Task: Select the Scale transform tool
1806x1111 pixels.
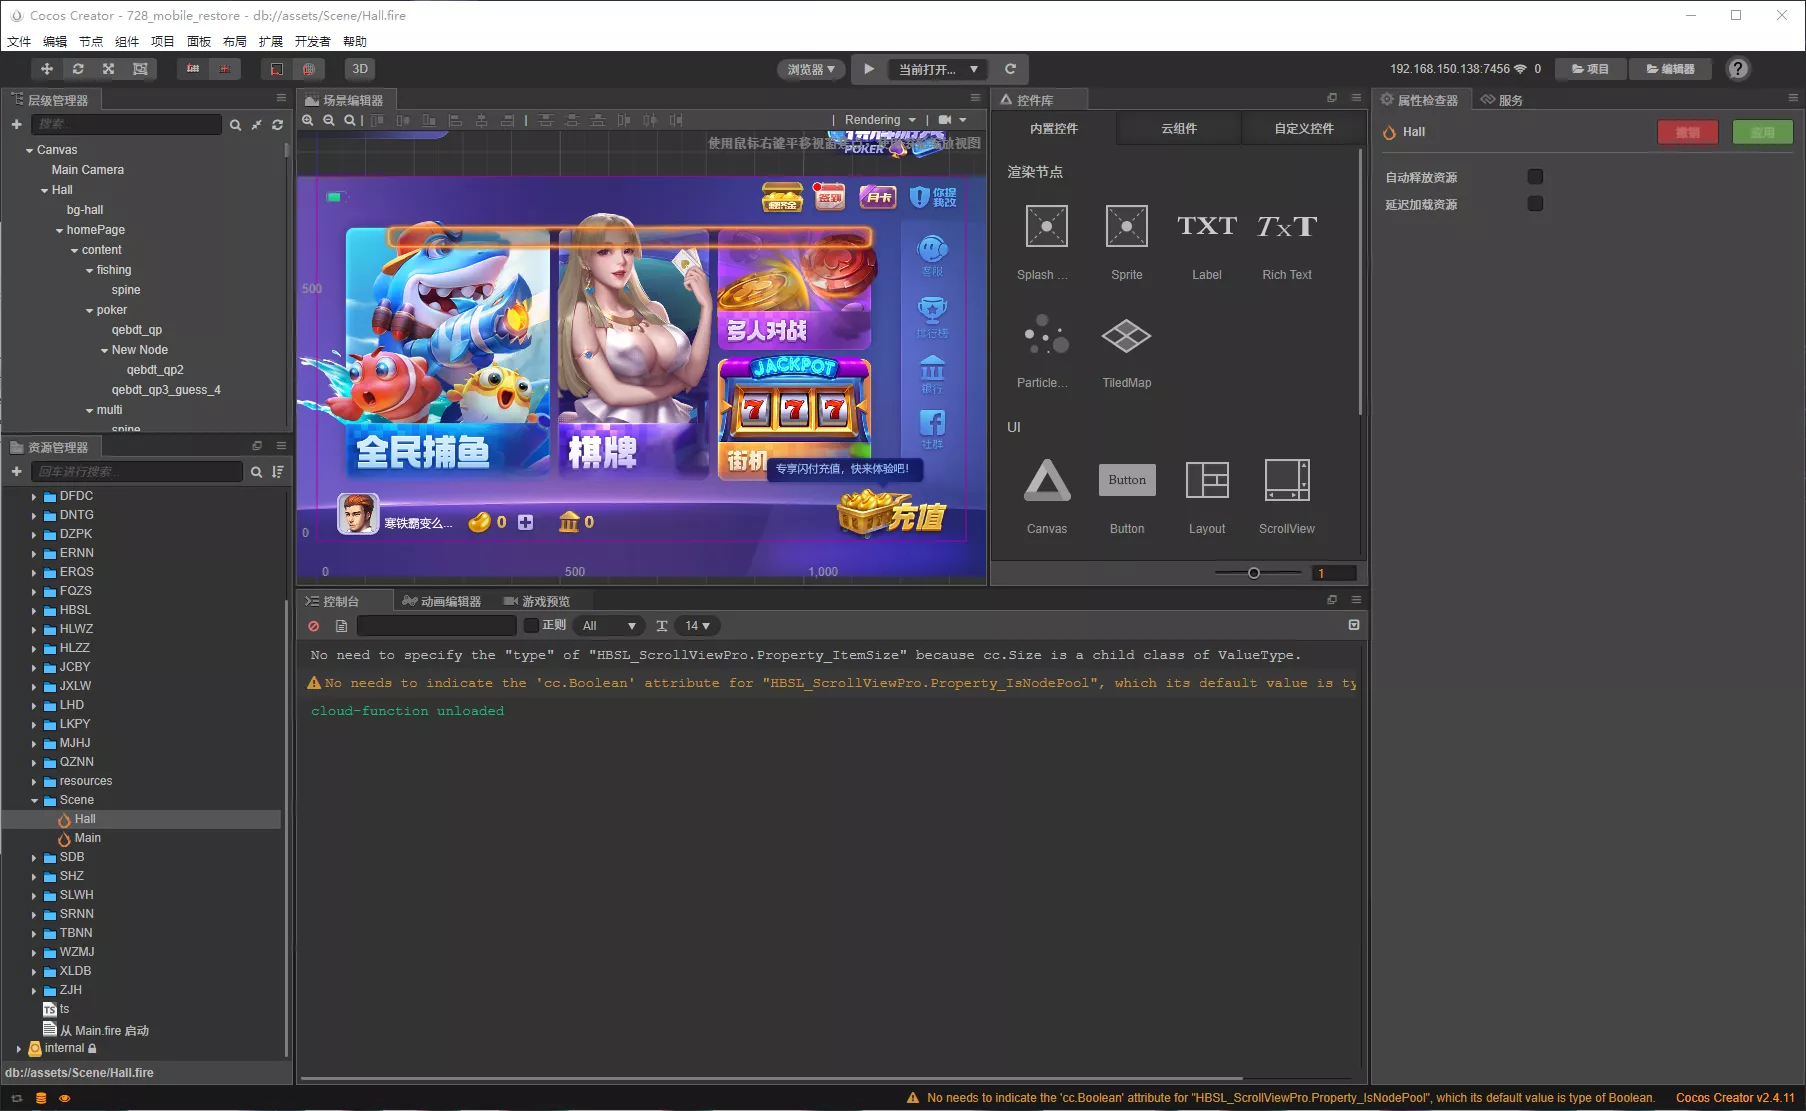Action: (x=108, y=69)
